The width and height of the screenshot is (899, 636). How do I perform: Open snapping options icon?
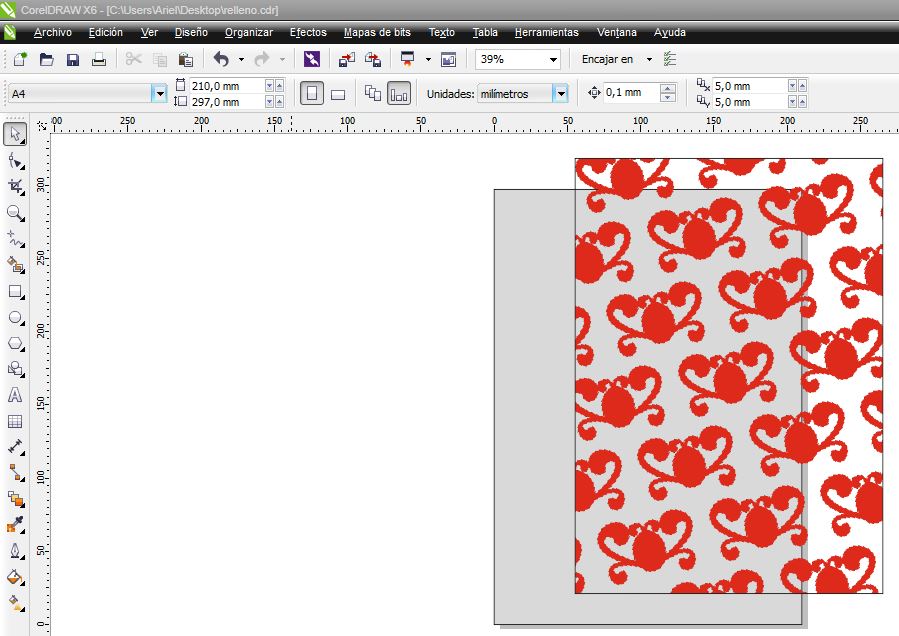(670, 59)
